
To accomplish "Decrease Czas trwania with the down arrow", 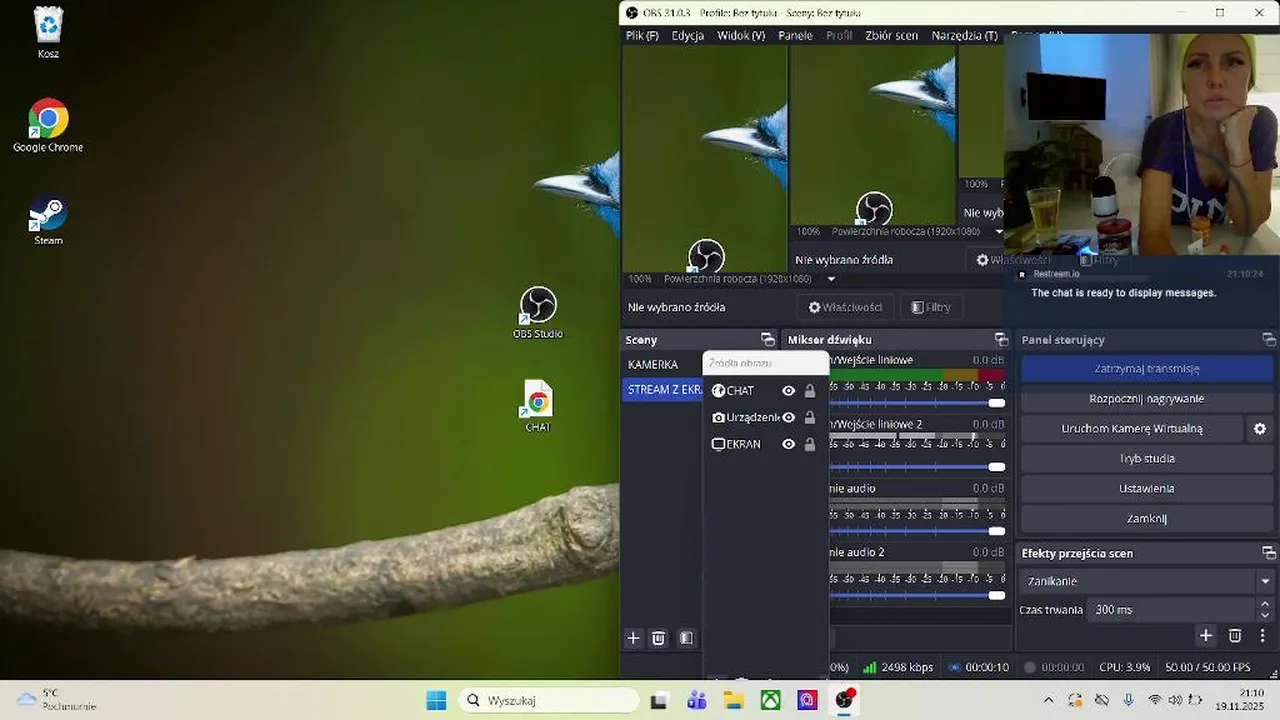I will pos(1265,615).
